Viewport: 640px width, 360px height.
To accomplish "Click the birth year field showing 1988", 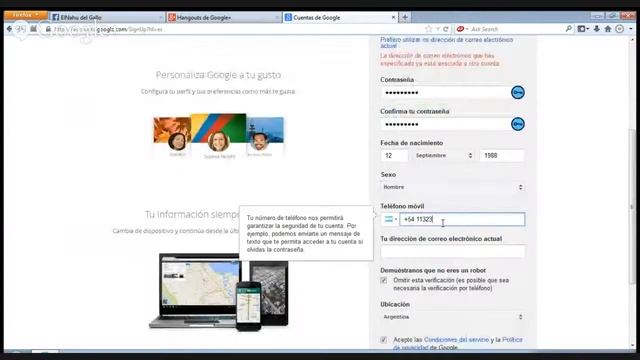I will point(502,156).
